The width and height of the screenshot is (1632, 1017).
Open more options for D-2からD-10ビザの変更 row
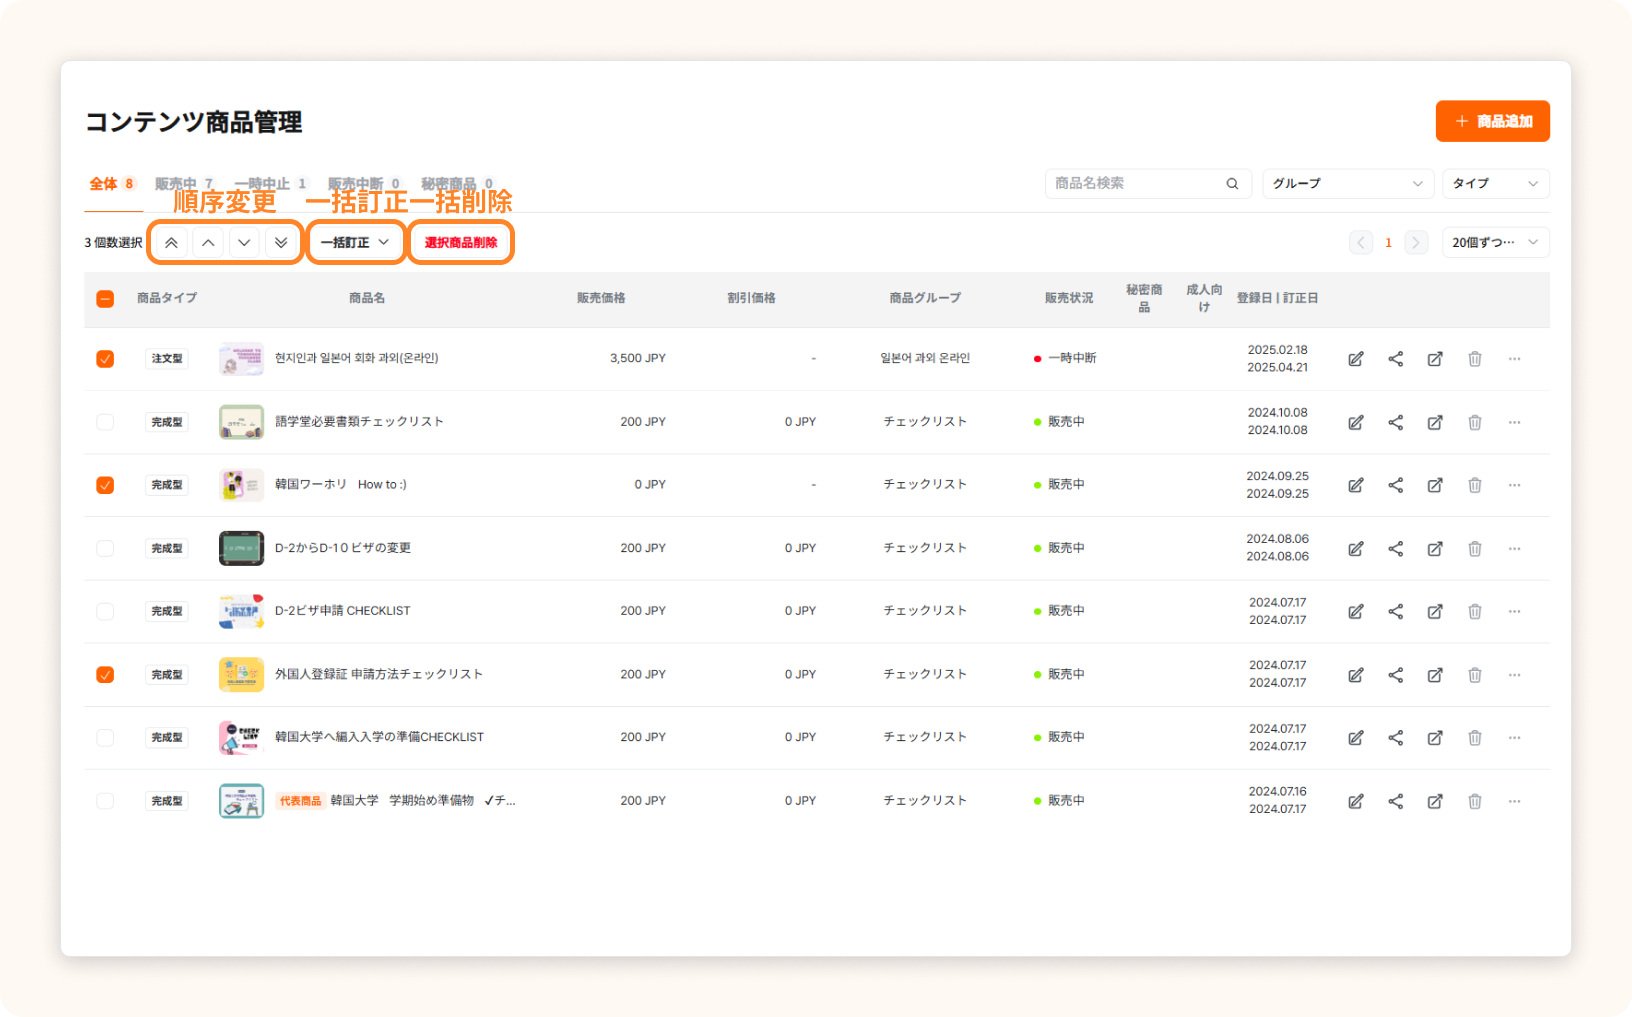pyautogui.click(x=1514, y=548)
